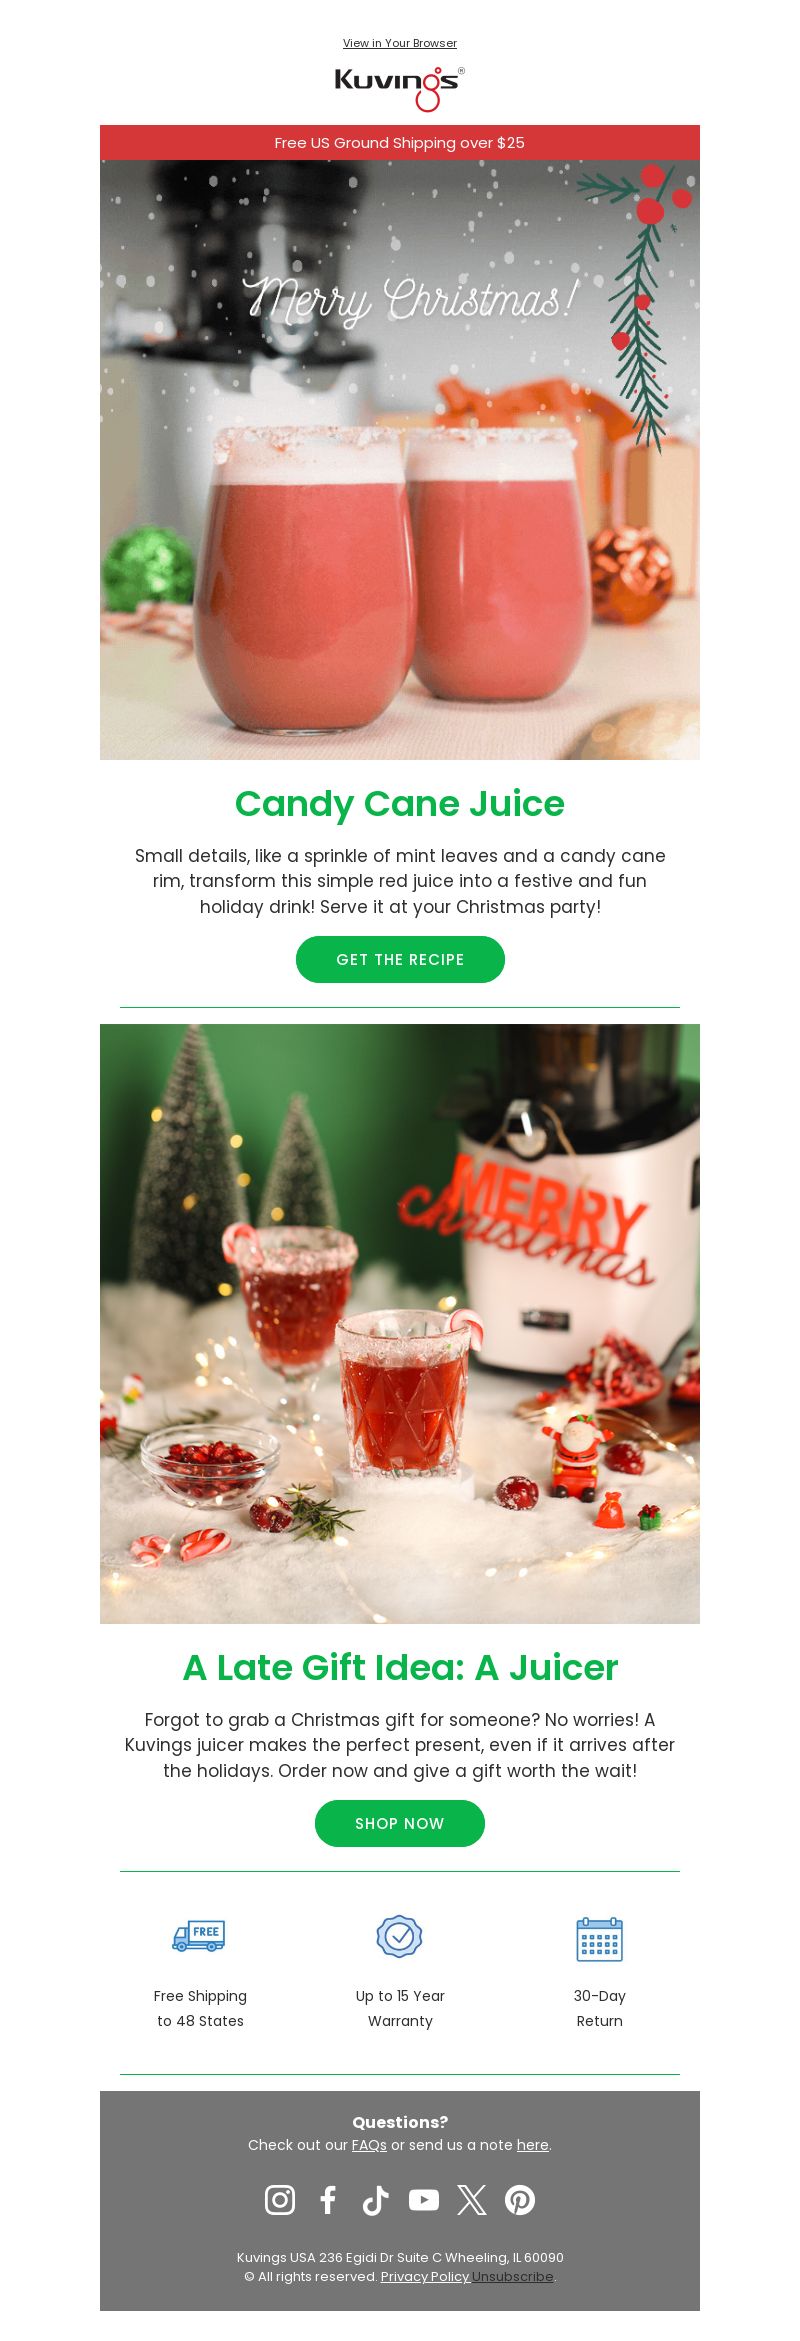Click the free shipping over $25 banner
The height and width of the screenshot is (2341, 800).
tap(400, 143)
